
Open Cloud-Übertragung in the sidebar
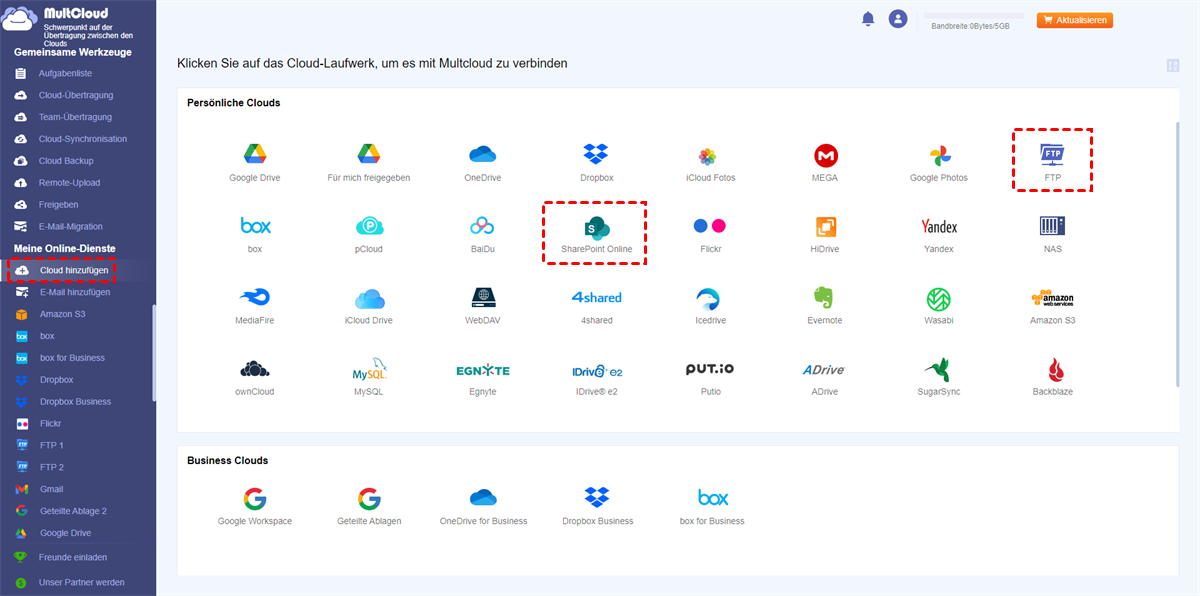[78, 95]
